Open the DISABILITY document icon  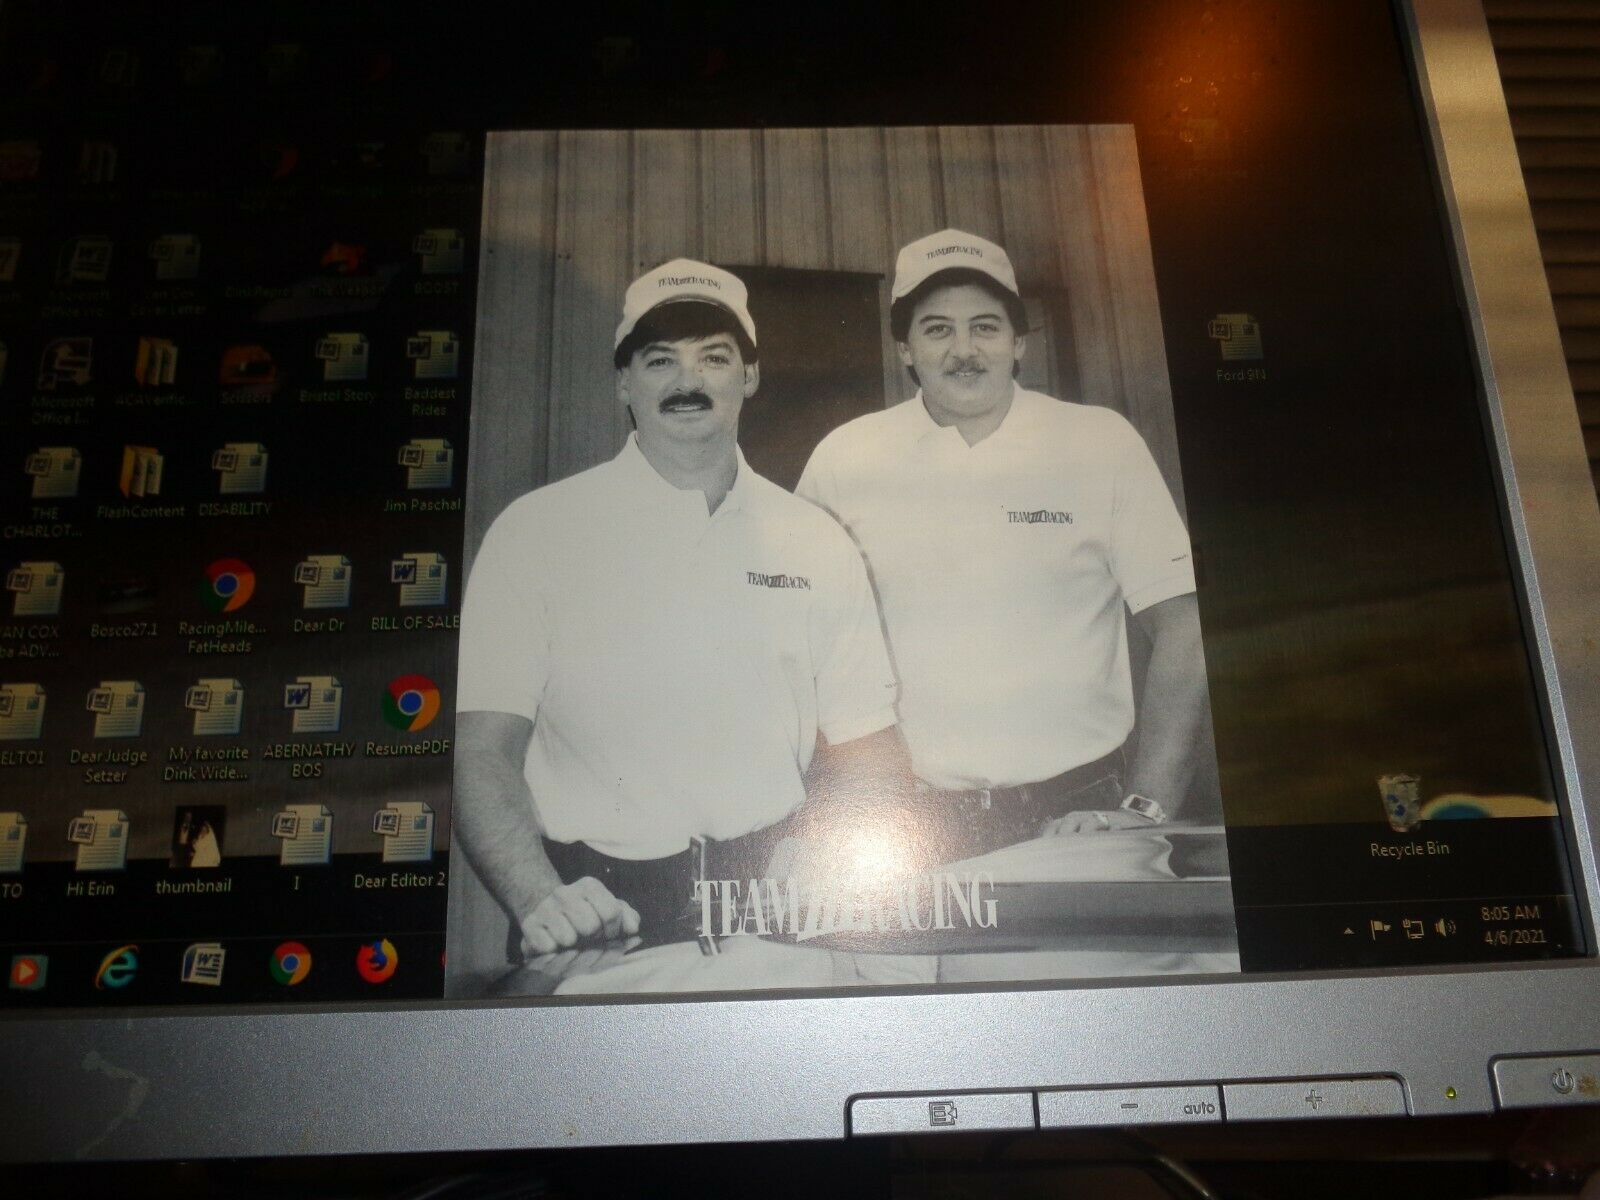pos(236,482)
